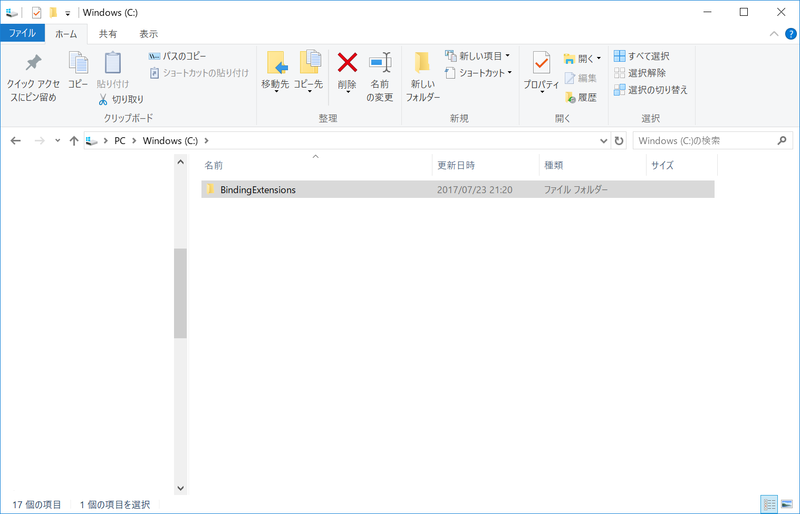Click the drive icon in the address bar

point(92,141)
